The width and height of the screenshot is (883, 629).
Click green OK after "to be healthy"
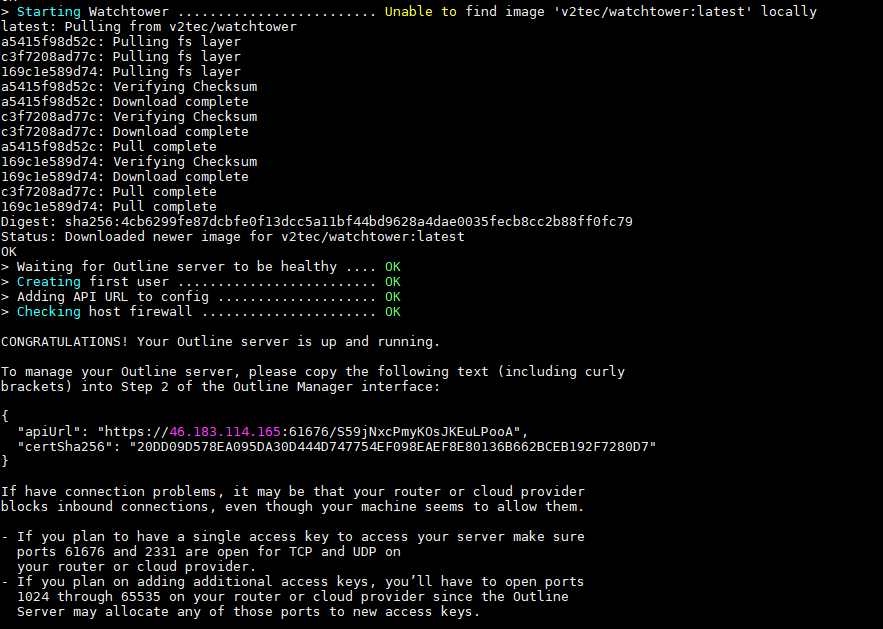393,267
